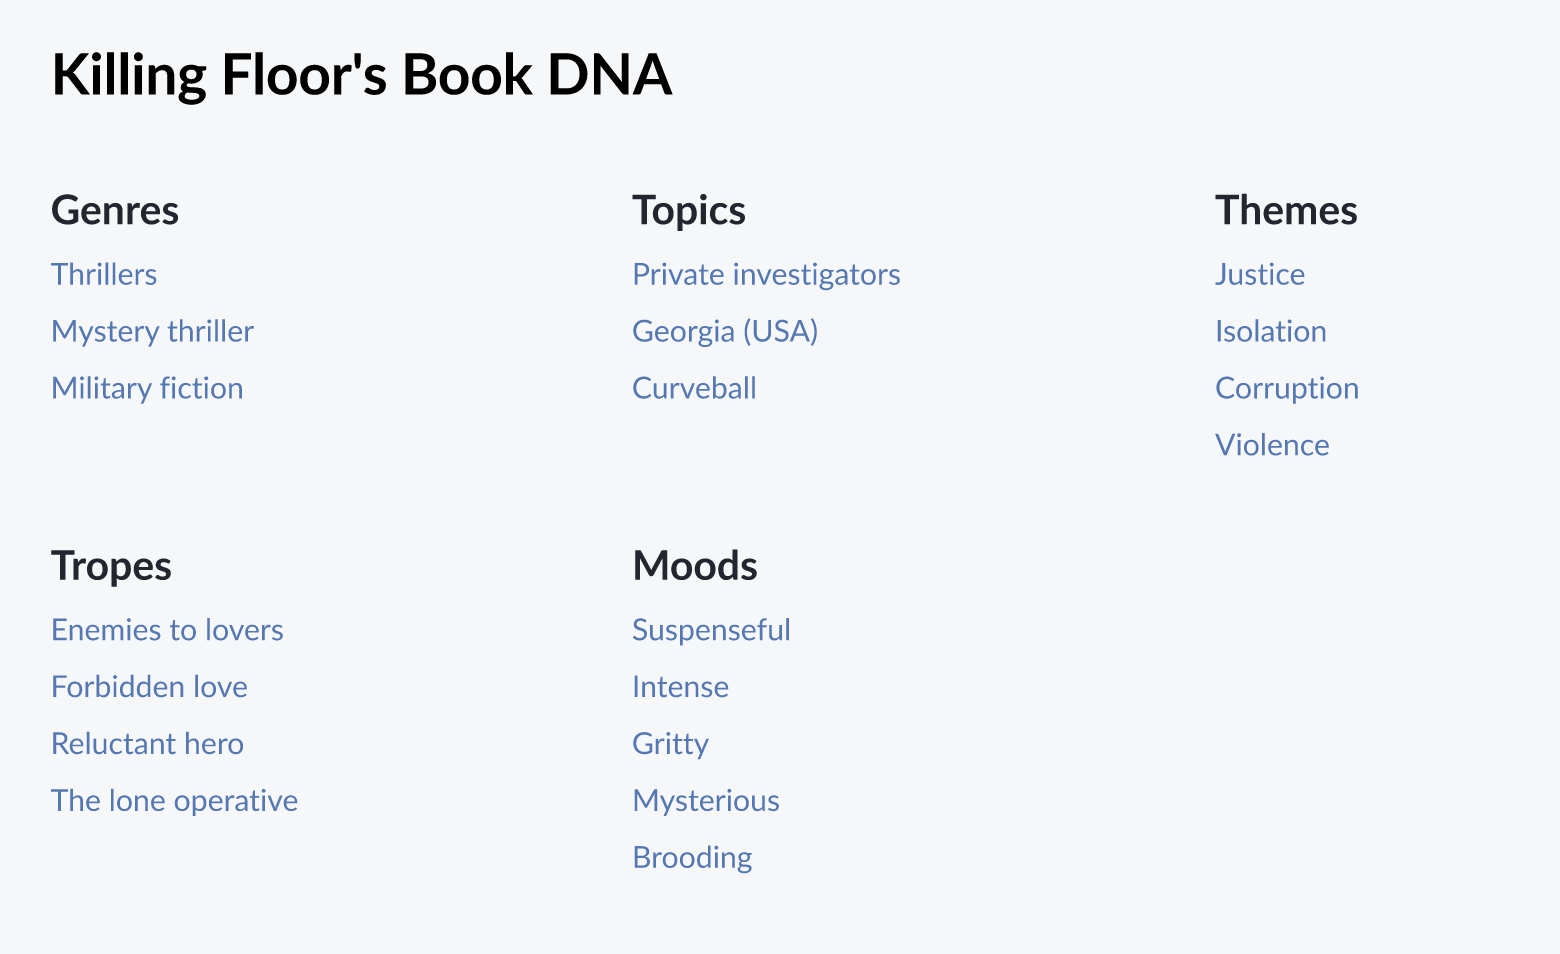Select The lone operative trope
Viewport: 1560px width, 954px height.
pos(175,800)
